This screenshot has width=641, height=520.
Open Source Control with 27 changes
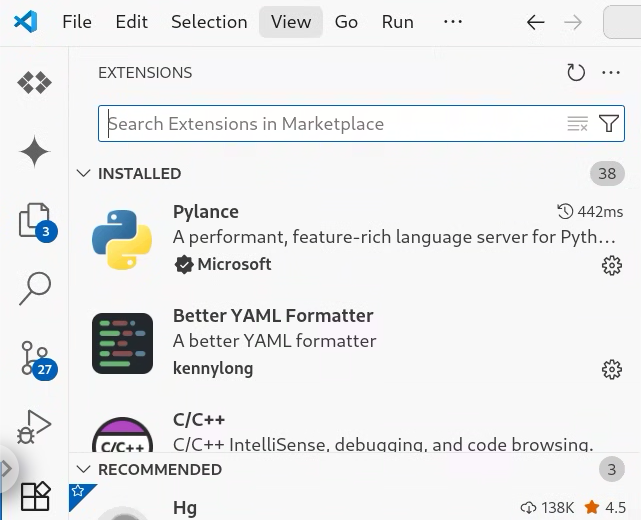[35, 359]
